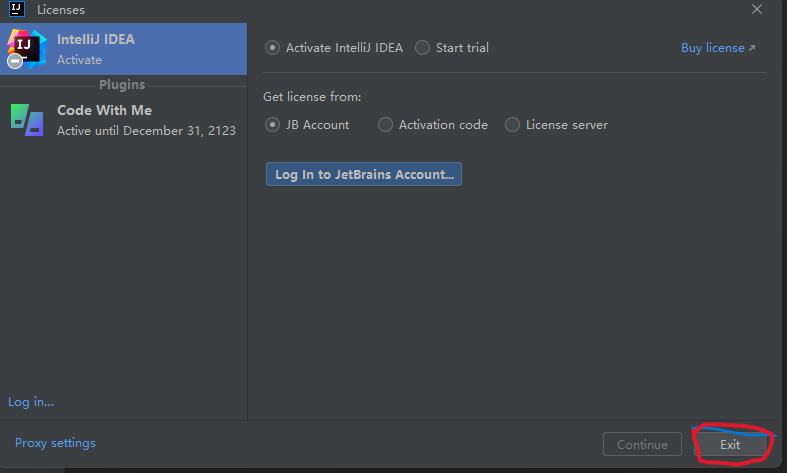Select the Code With Me plugin entry
Image resolution: width=787 pixels, height=473 pixels.
point(123,120)
